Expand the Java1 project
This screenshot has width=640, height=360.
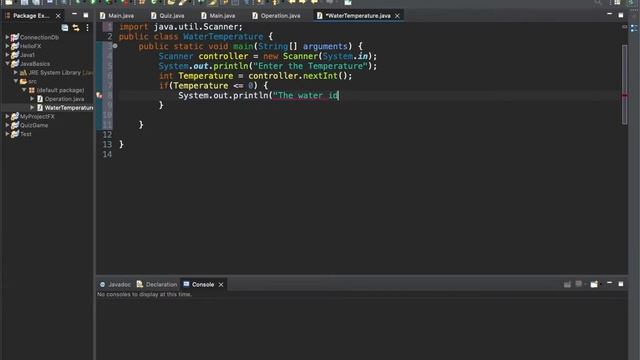pyautogui.click(x=7, y=55)
